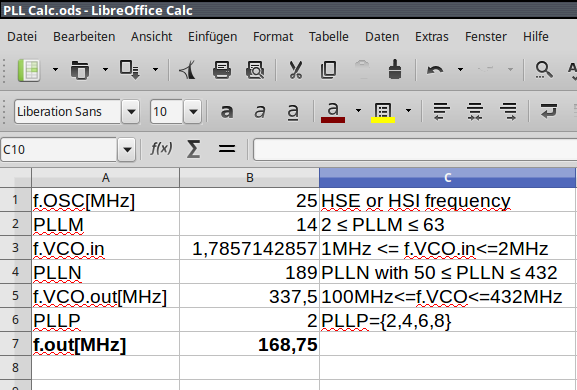Click the Clone Formatting paintbrush icon

pos(395,70)
